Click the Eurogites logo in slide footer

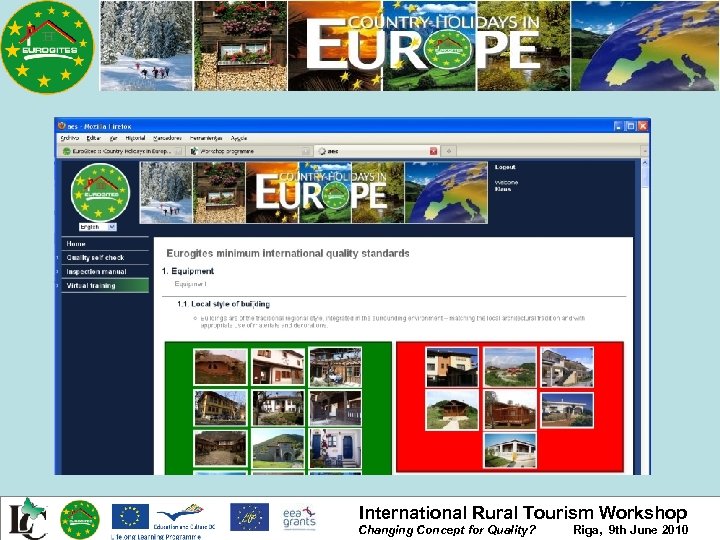tap(80, 519)
